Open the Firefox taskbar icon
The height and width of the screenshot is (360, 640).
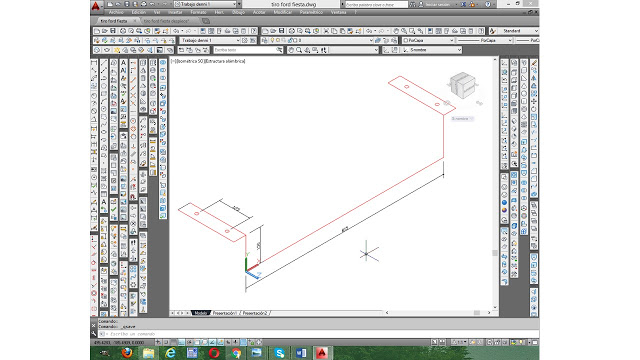pos(127,353)
